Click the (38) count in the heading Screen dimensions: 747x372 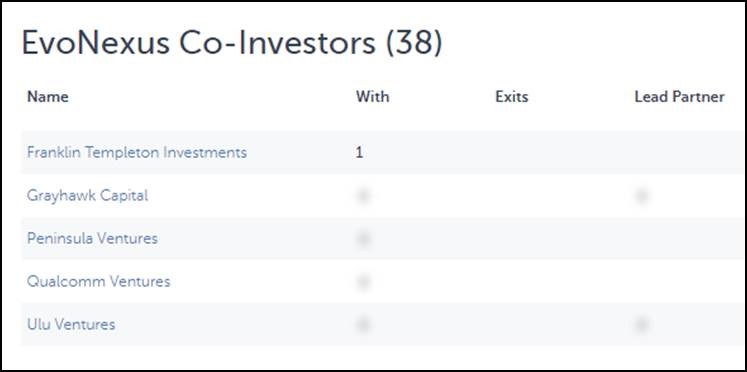(x=414, y=44)
